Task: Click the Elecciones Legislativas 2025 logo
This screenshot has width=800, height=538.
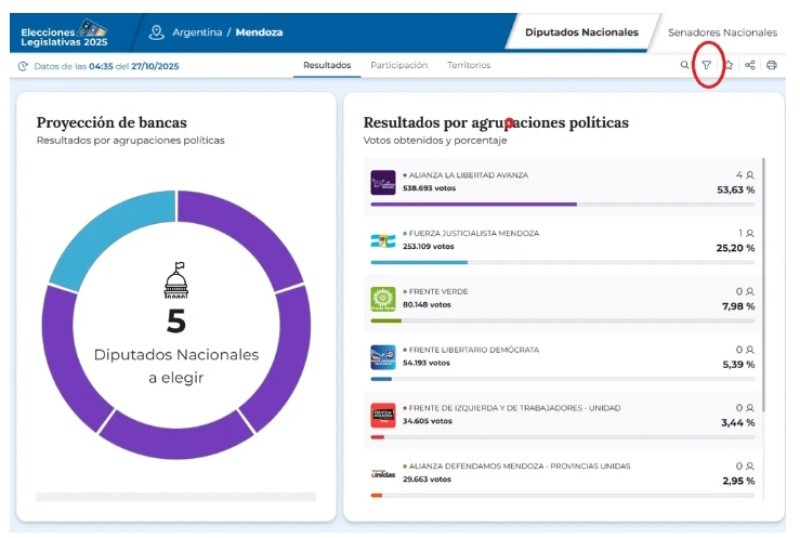Action: tap(64, 33)
